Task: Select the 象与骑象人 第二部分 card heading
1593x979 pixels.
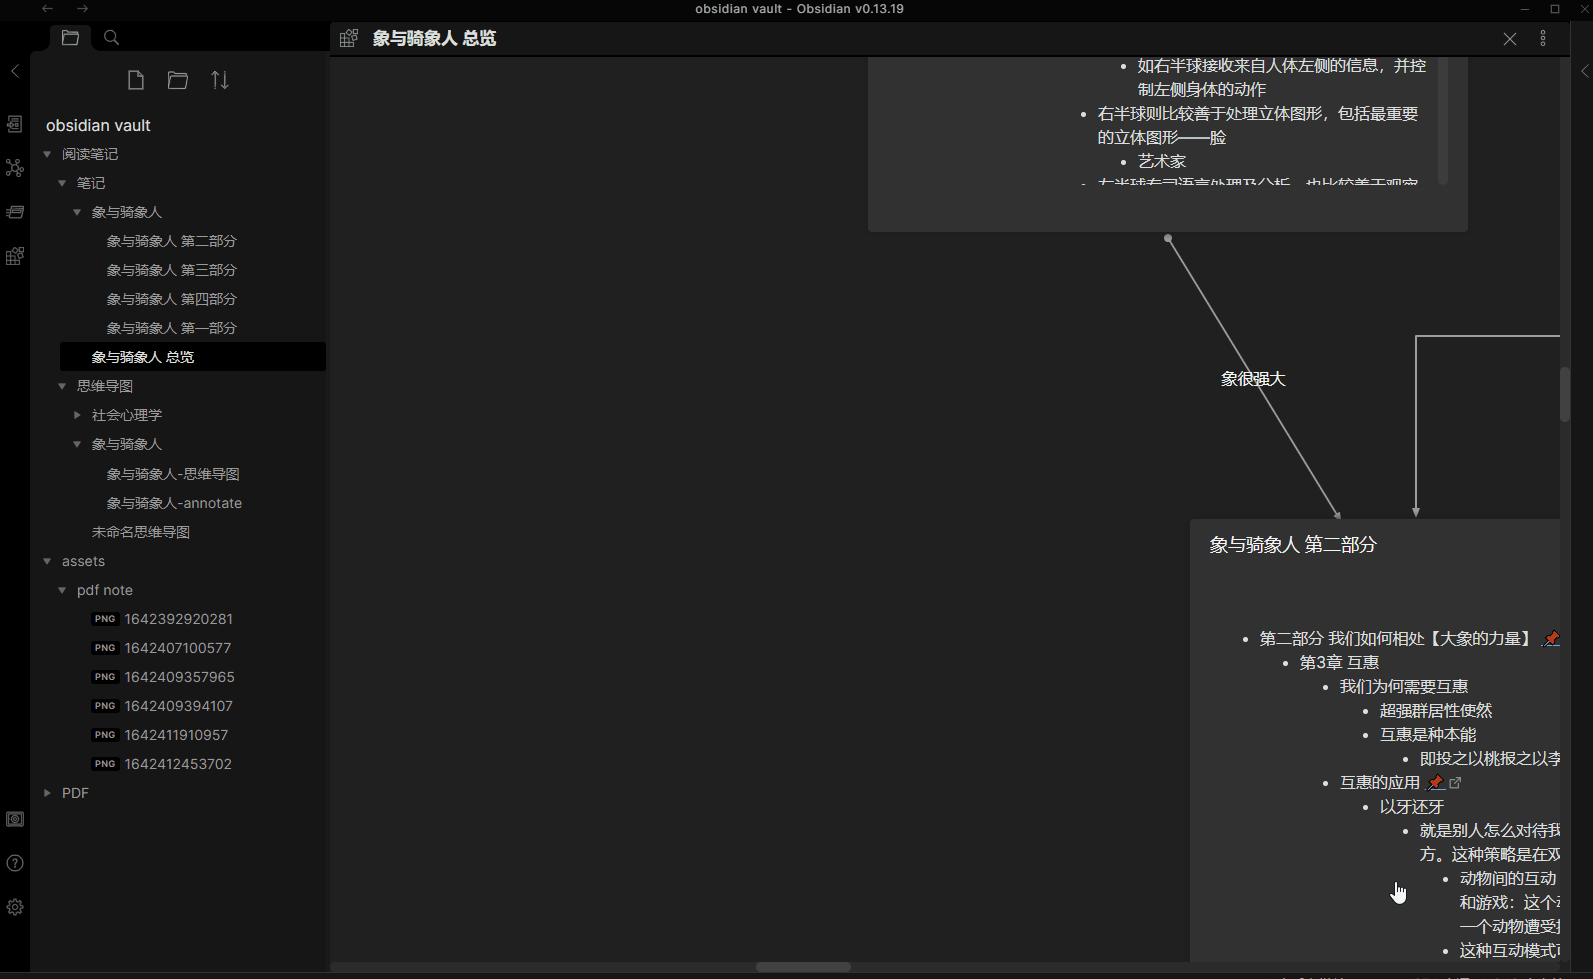Action: click(x=1293, y=545)
